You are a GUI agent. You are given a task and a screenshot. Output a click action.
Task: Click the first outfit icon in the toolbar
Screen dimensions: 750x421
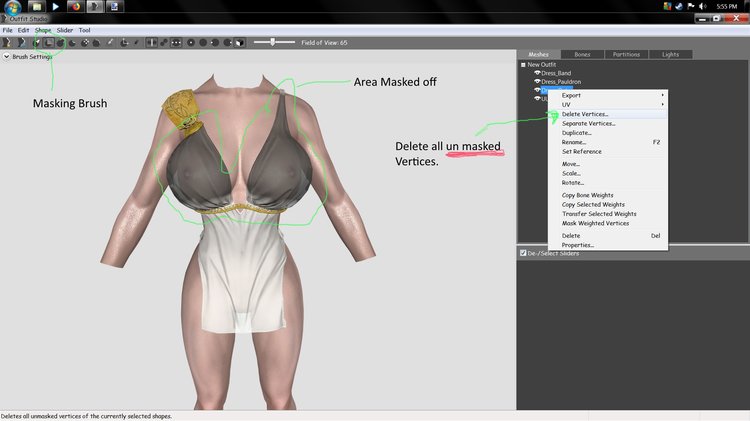[9, 42]
